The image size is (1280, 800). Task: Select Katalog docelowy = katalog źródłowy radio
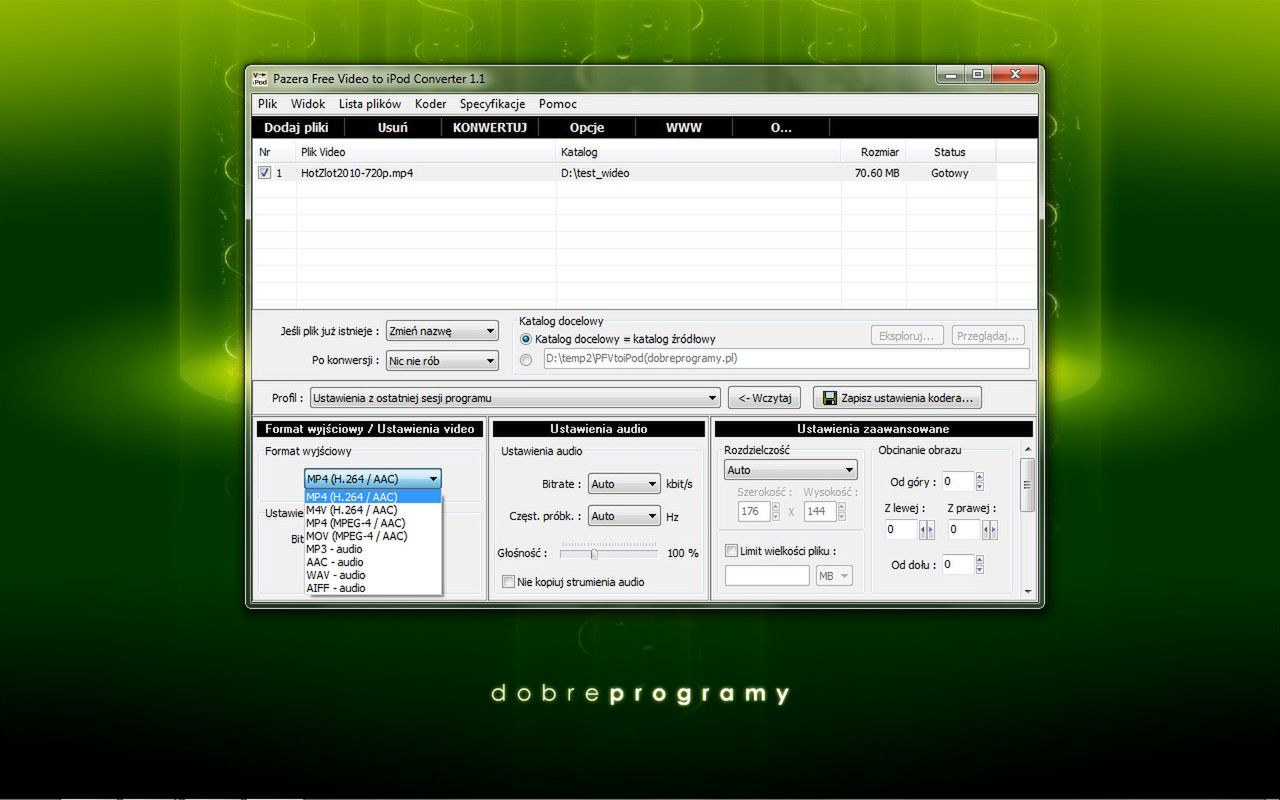(526, 339)
